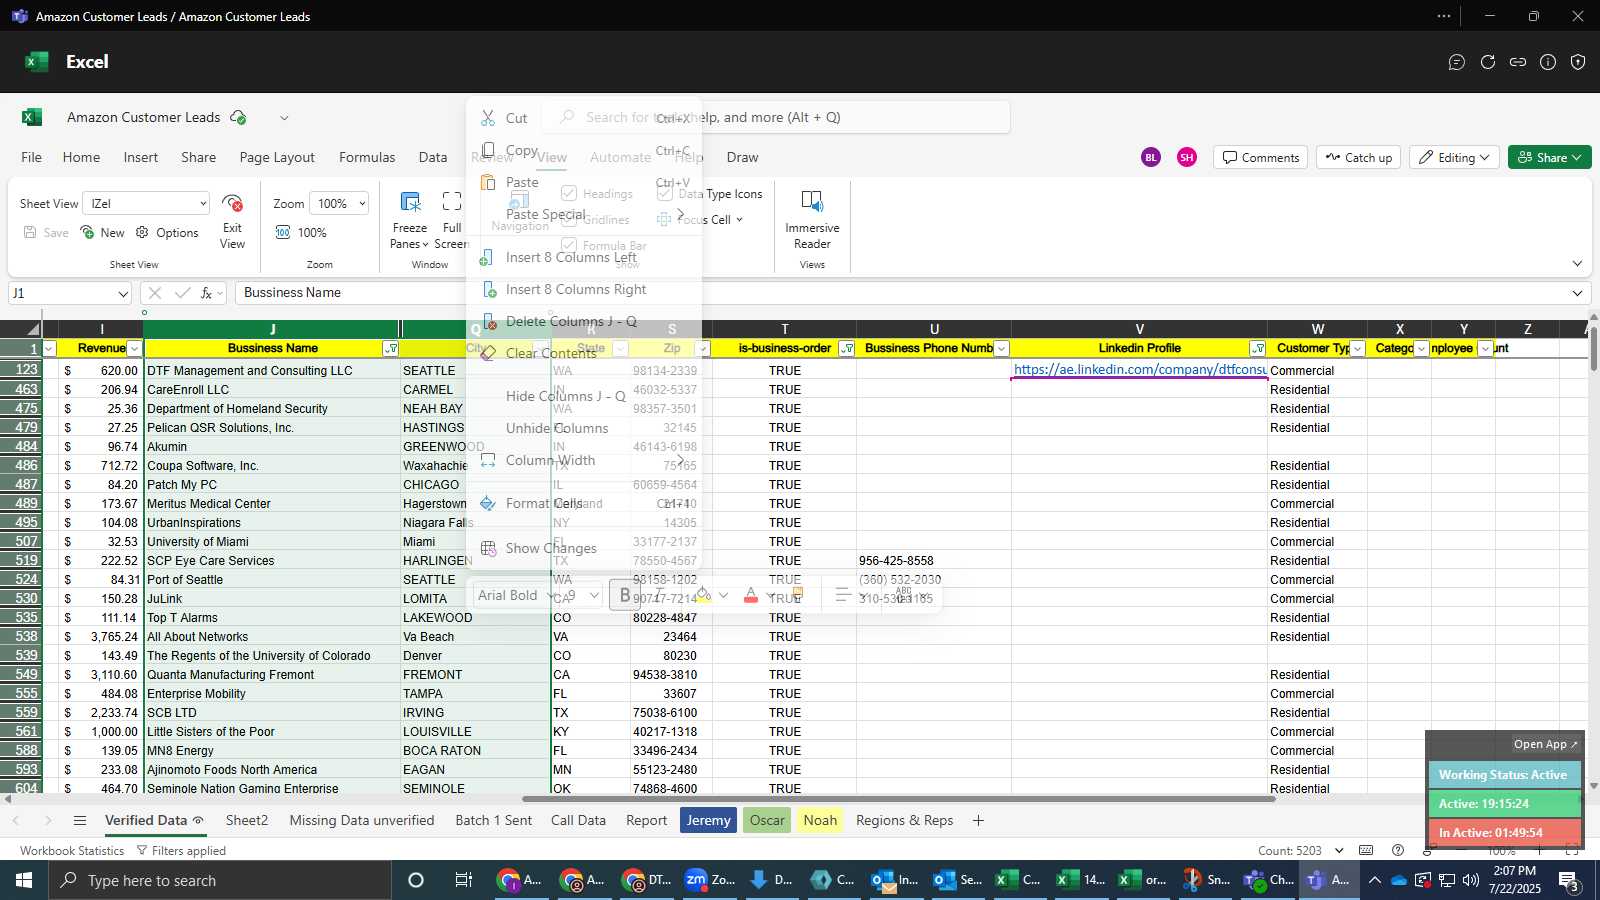Image resolution: width=1600 pixels, height=900 pixels.
Task: Click the Exit View icon
Action: click(x=232, y=203)
